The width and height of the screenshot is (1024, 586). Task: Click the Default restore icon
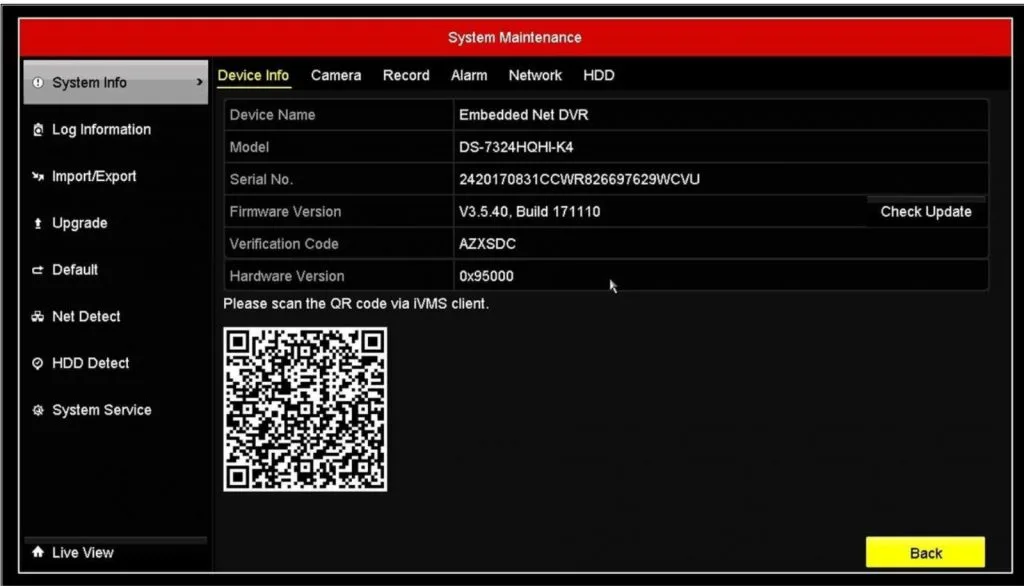[38, 270]
